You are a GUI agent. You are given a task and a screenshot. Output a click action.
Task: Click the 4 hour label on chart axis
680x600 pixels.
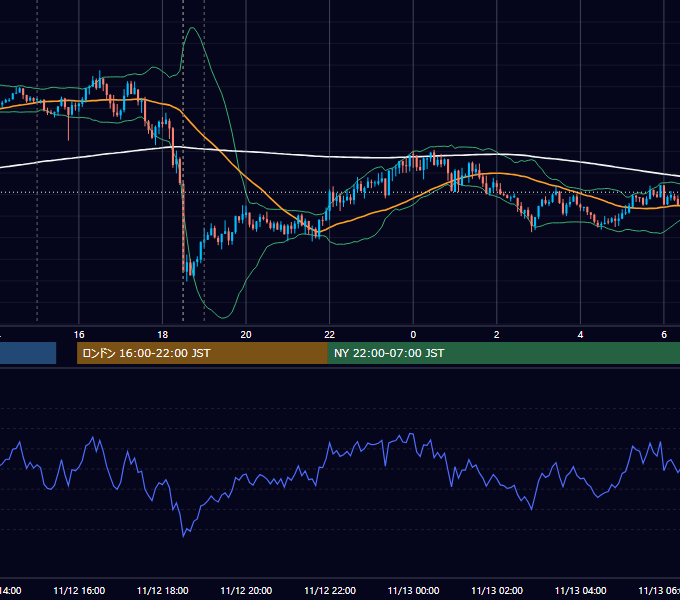(580, 334)
